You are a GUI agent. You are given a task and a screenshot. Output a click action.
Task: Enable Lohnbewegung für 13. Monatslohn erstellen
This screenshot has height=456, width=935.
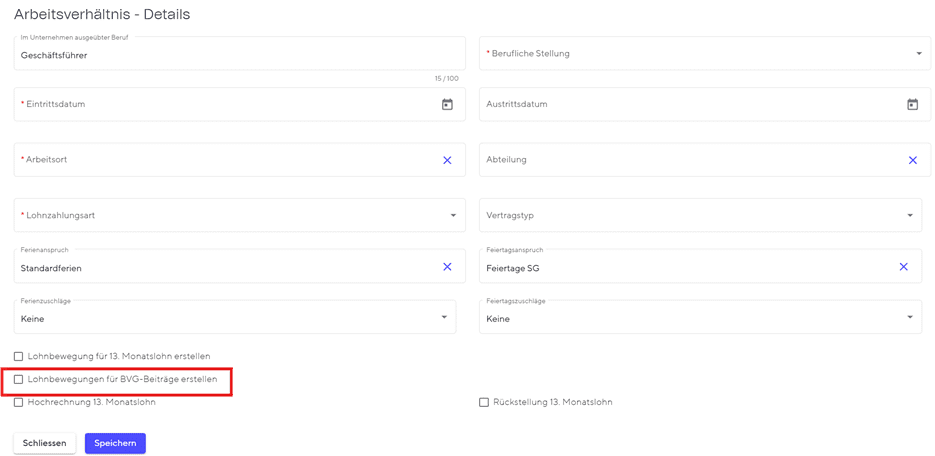(x=19, y=356)
